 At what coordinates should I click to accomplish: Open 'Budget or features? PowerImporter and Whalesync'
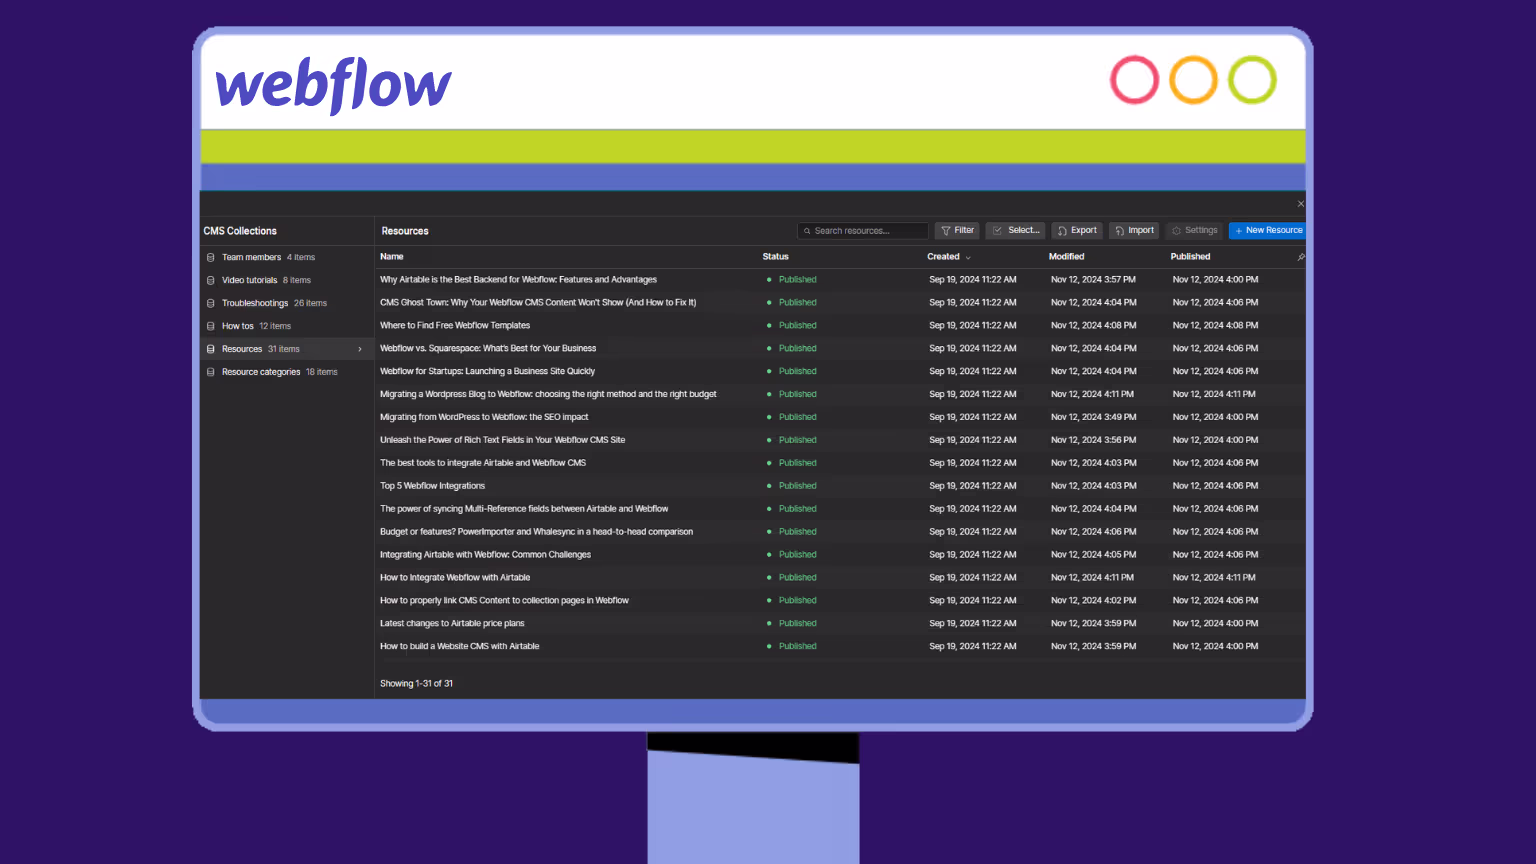536,533
